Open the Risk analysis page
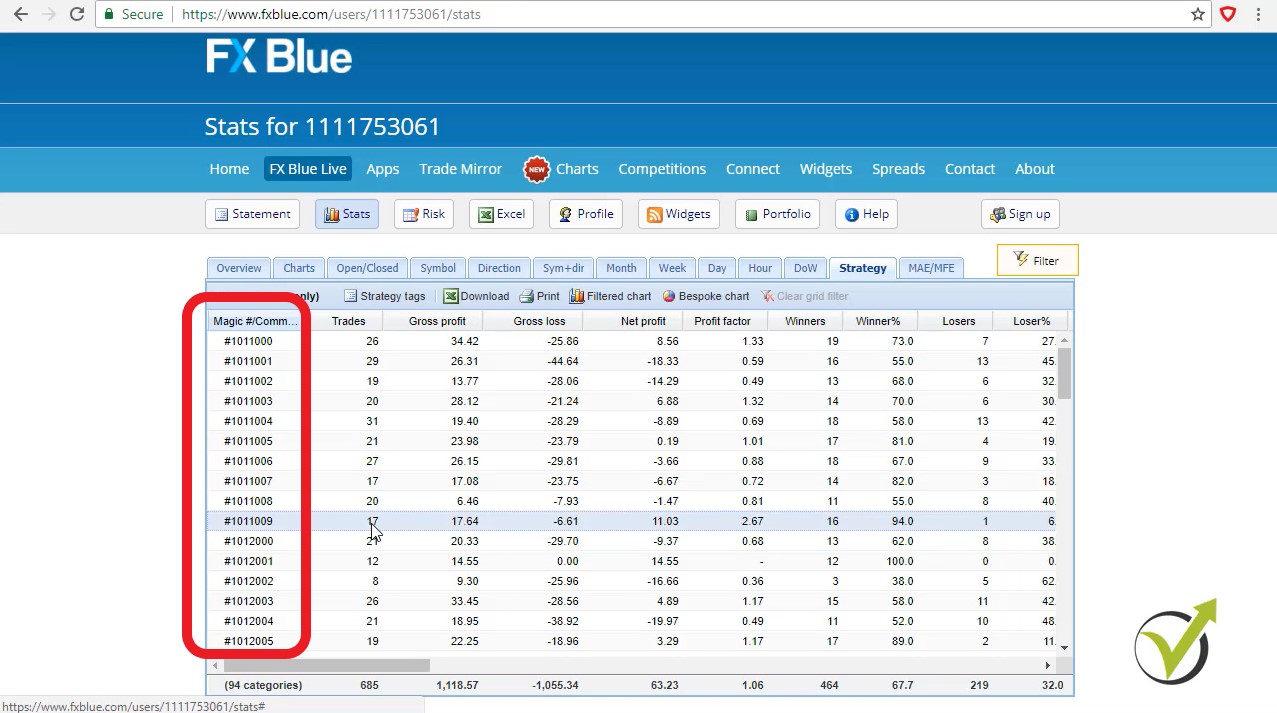 (x=423, y=213)
